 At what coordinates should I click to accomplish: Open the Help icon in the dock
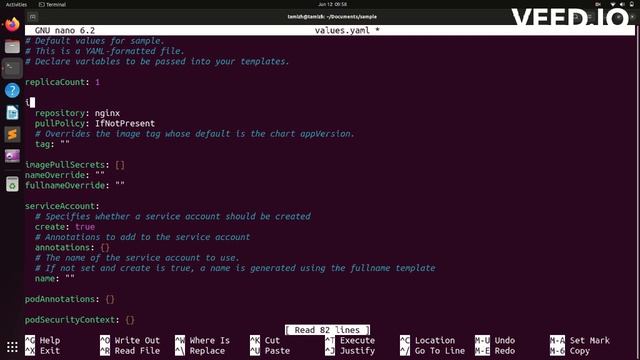12,90
